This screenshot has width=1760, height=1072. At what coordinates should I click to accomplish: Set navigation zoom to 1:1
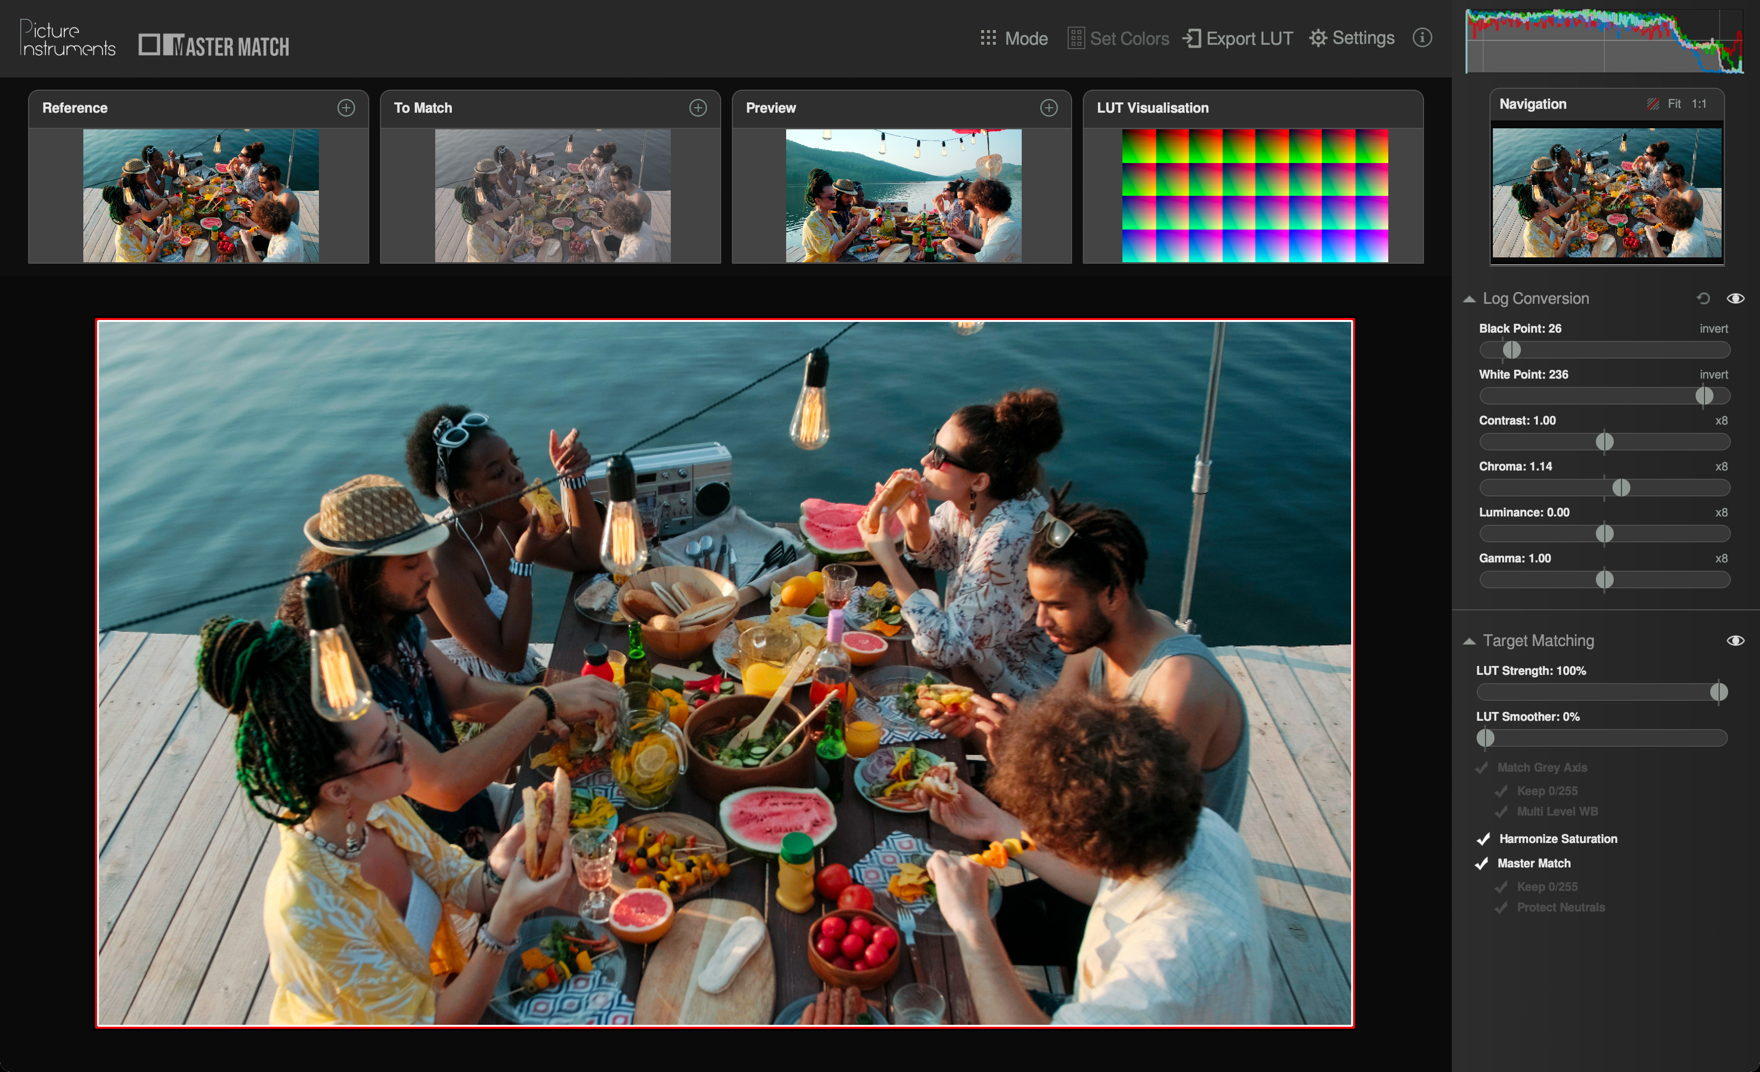coord(1699,104)
